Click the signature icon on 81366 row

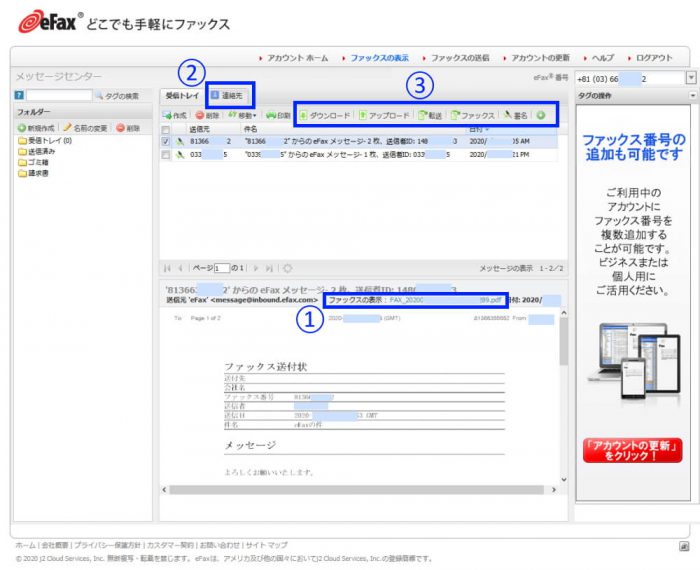point(180,141)
